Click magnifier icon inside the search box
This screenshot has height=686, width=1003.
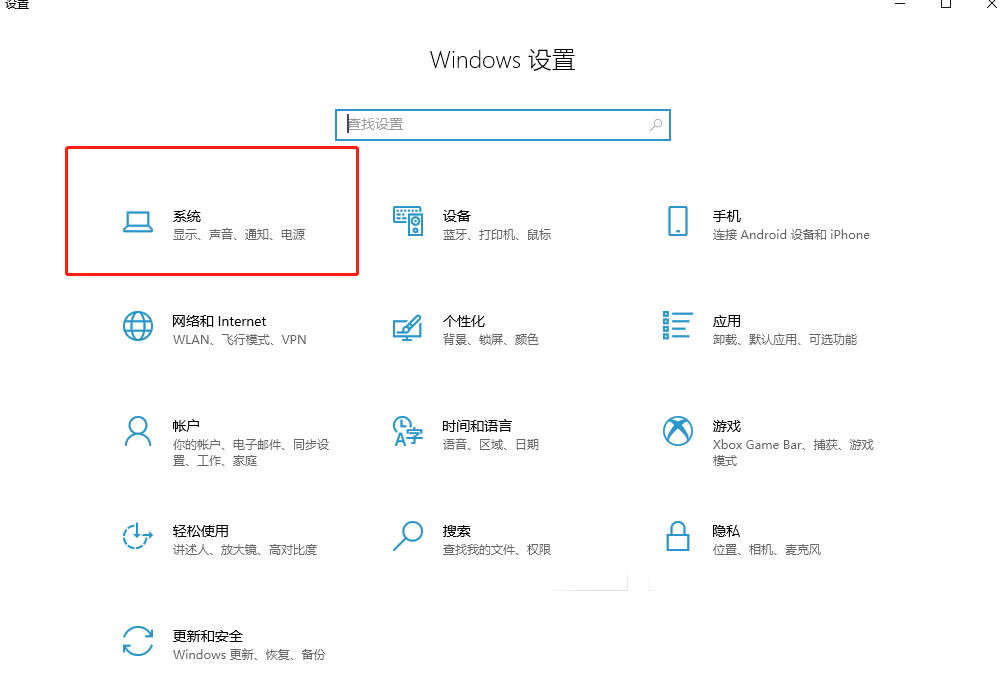coord(656,125)
